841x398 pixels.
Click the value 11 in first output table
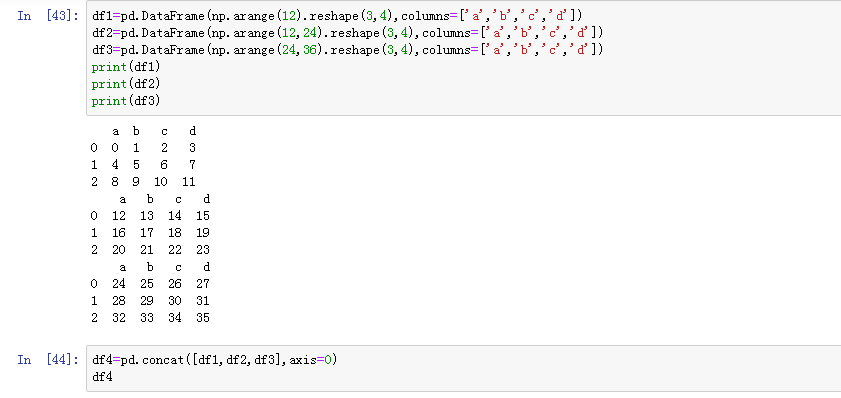189,182
